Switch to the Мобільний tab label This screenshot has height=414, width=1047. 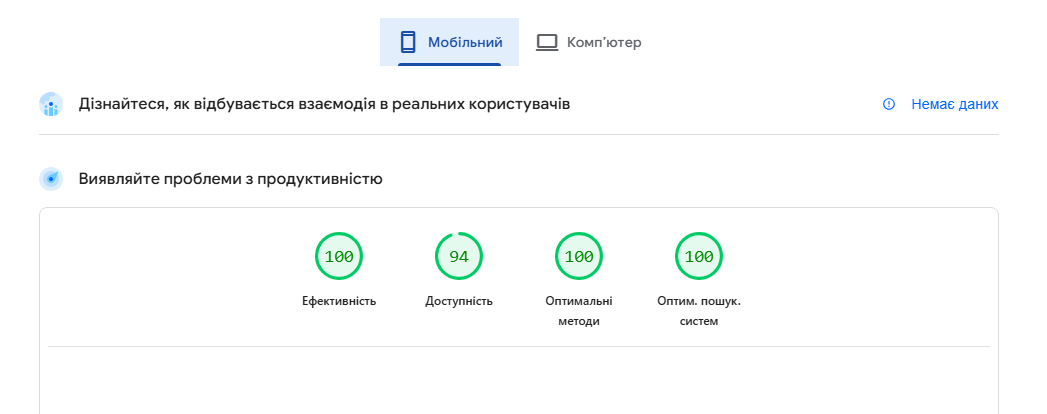465,42
